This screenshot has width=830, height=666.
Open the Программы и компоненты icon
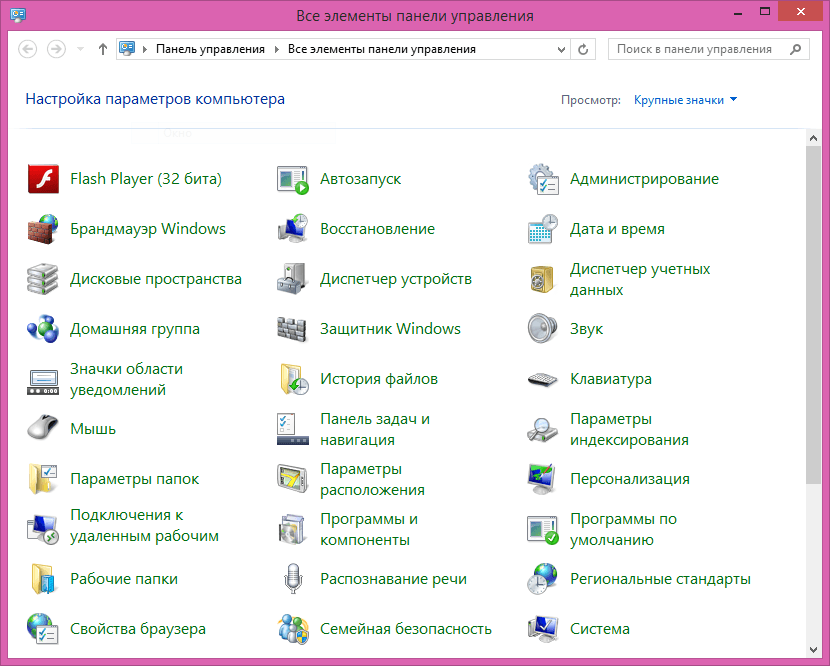click(x=293, y=528)
